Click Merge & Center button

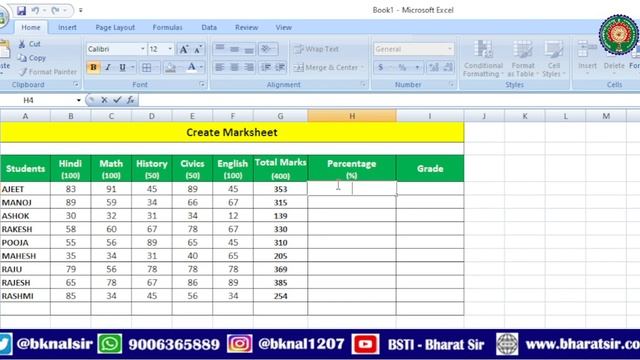coord(326,67)
